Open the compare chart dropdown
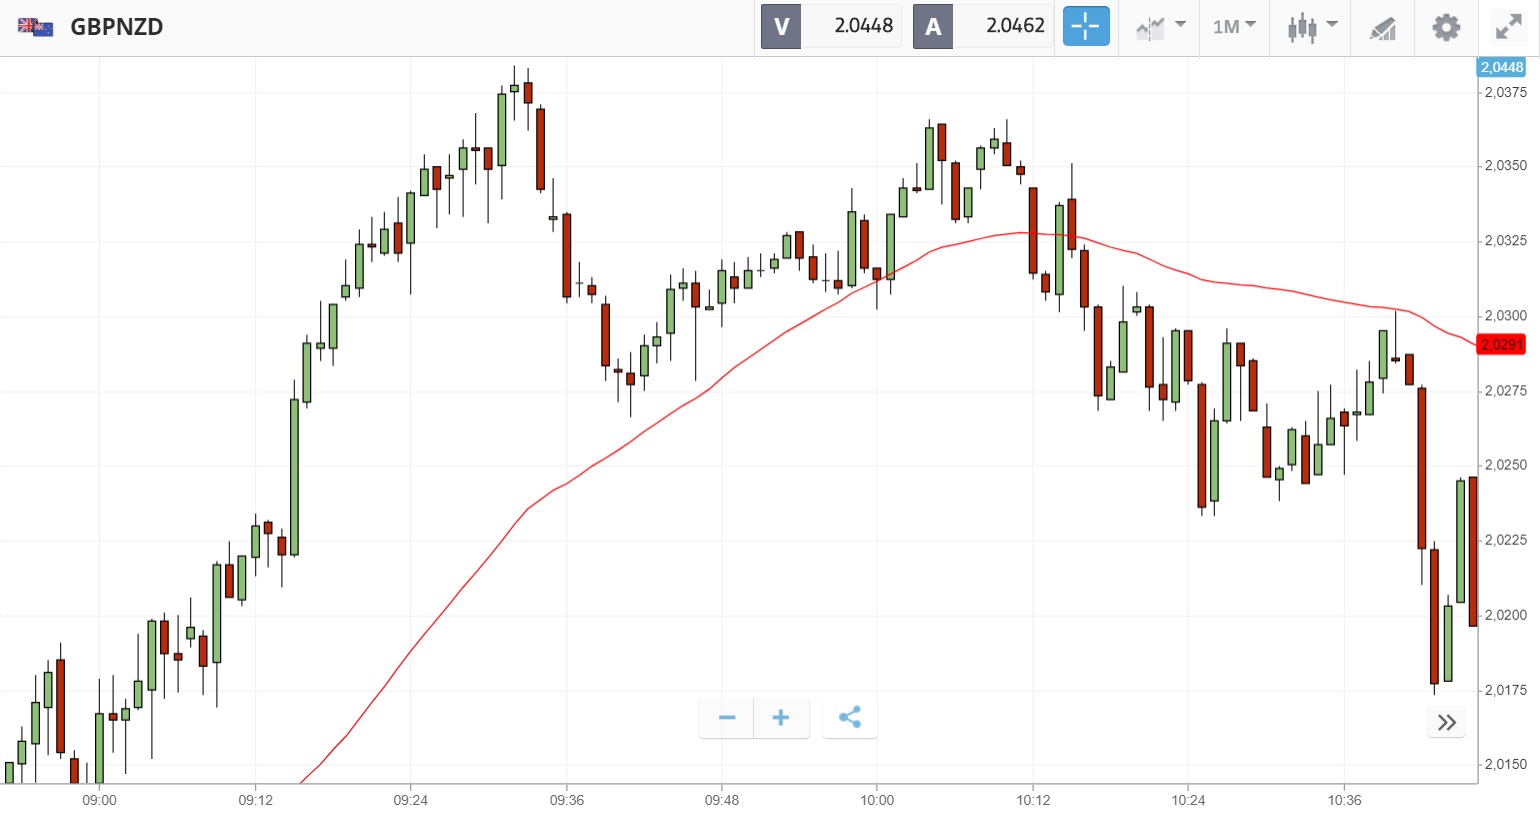Screen dimensions: 1540x820 (x=1160, y=27)
